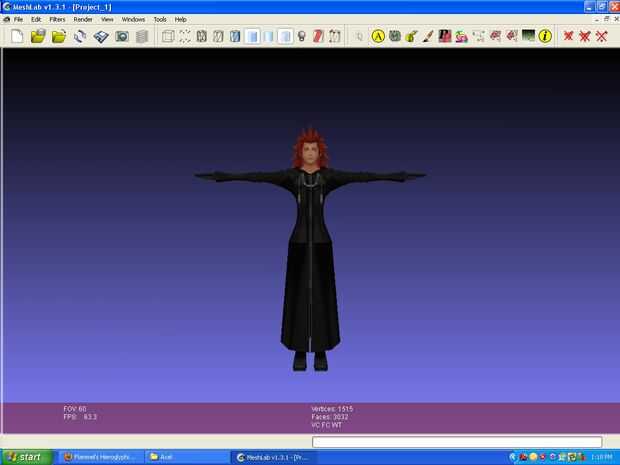Take a snapshot with the camera icon

tap(122, 36)
